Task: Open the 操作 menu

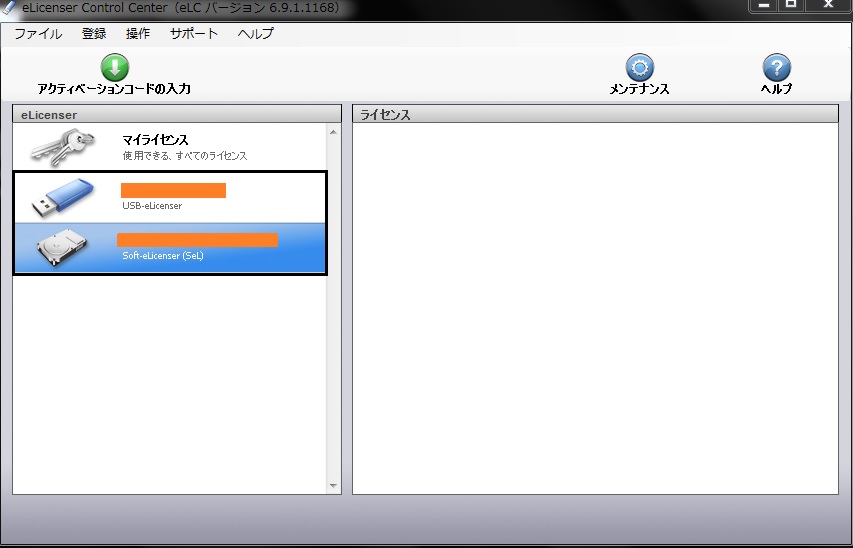Action: click(x=138, y=34)
